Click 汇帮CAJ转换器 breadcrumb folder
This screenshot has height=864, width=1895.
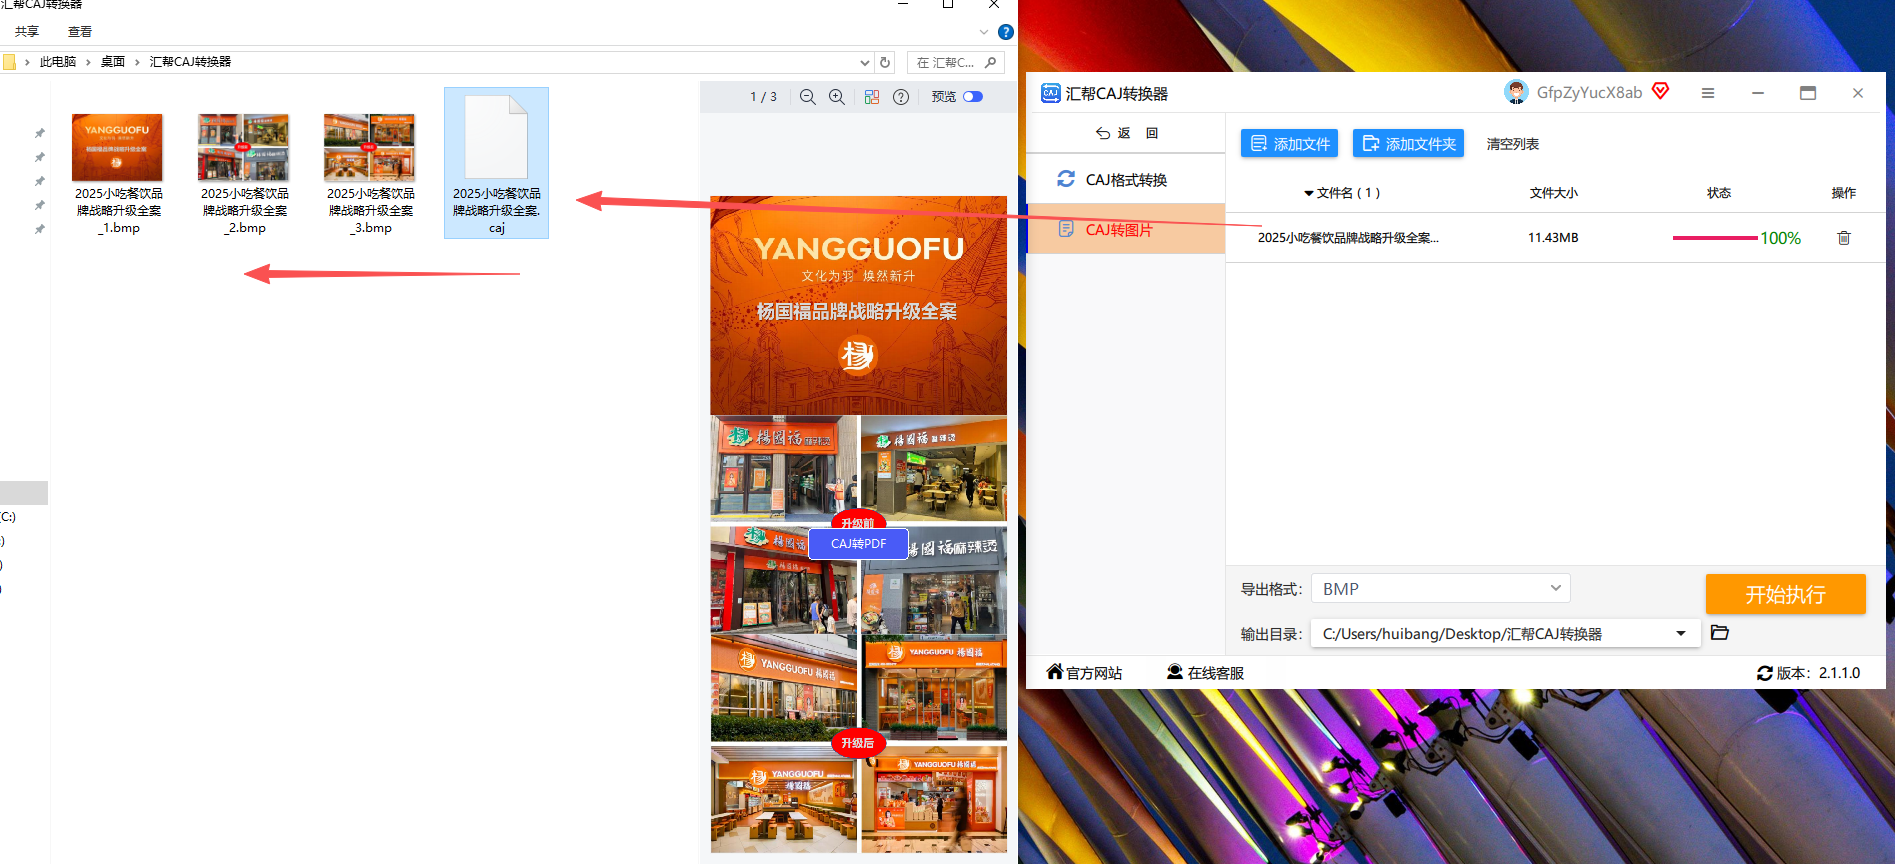pyautogui.click(x=190, y=62)
